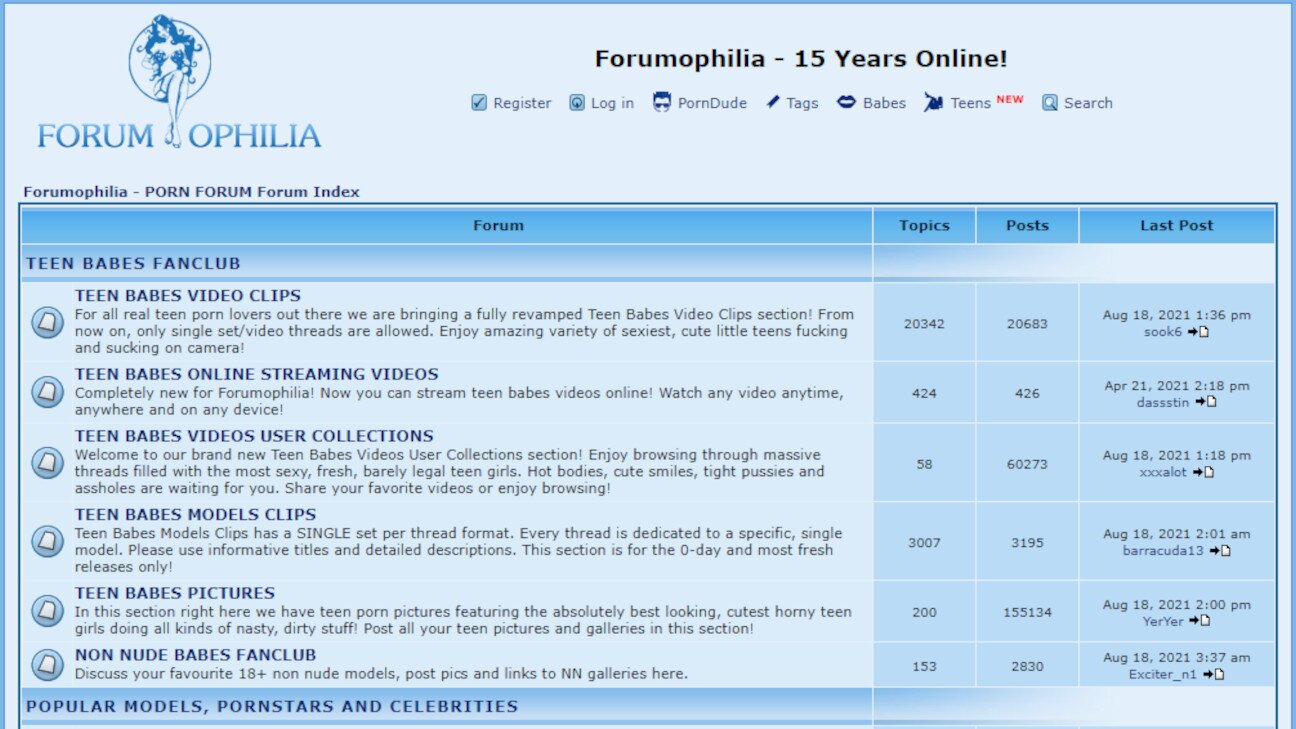Click the Log in keyhole icon
Viewport: 1296px width, 729px height.
point(575,102)
